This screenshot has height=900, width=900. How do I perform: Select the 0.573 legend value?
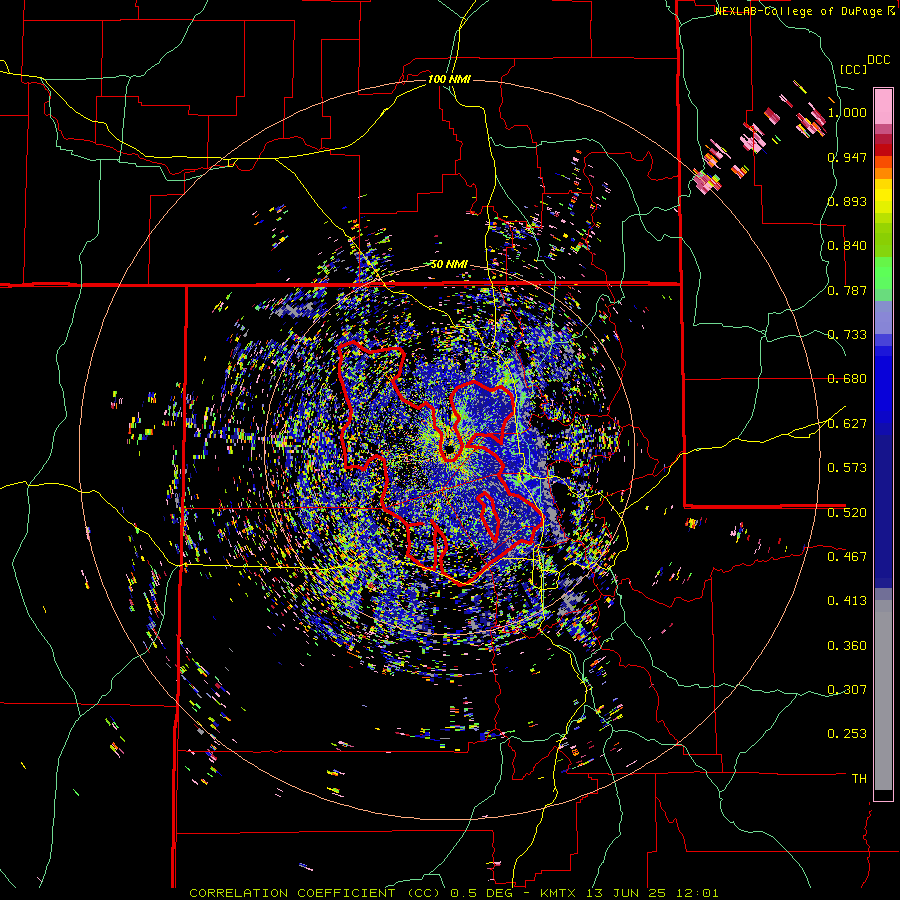pos(847,468)
